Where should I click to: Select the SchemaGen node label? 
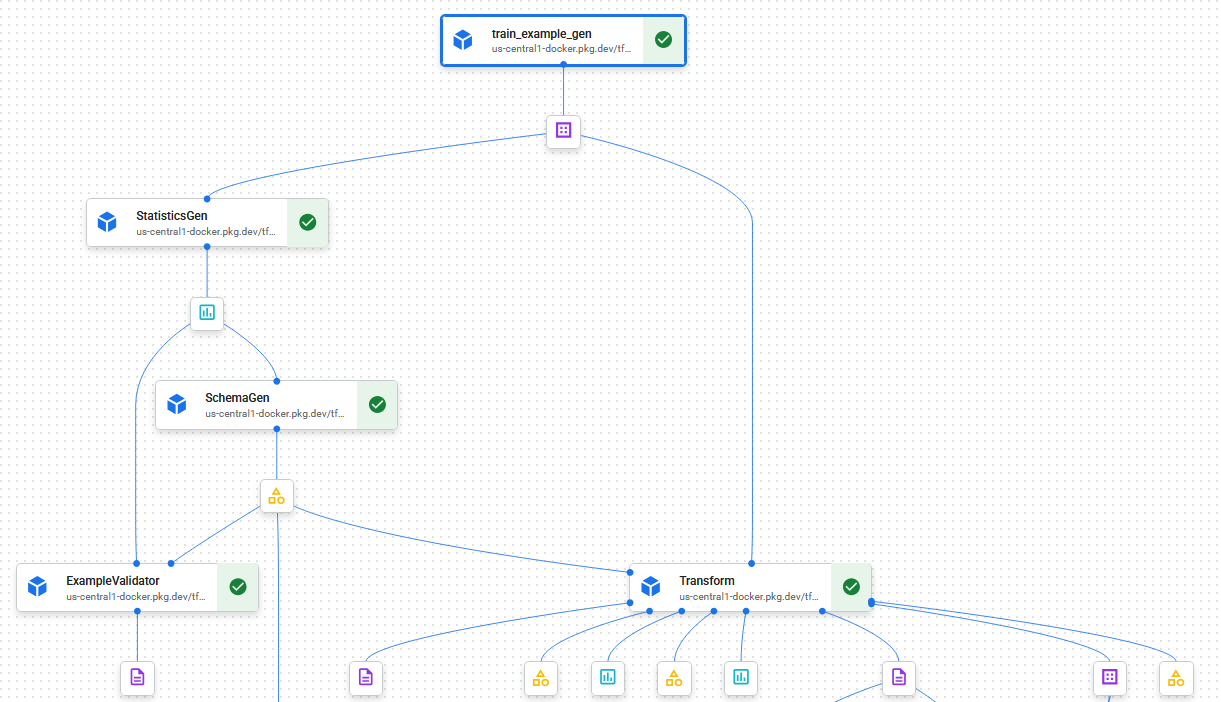tap(237, 398)
